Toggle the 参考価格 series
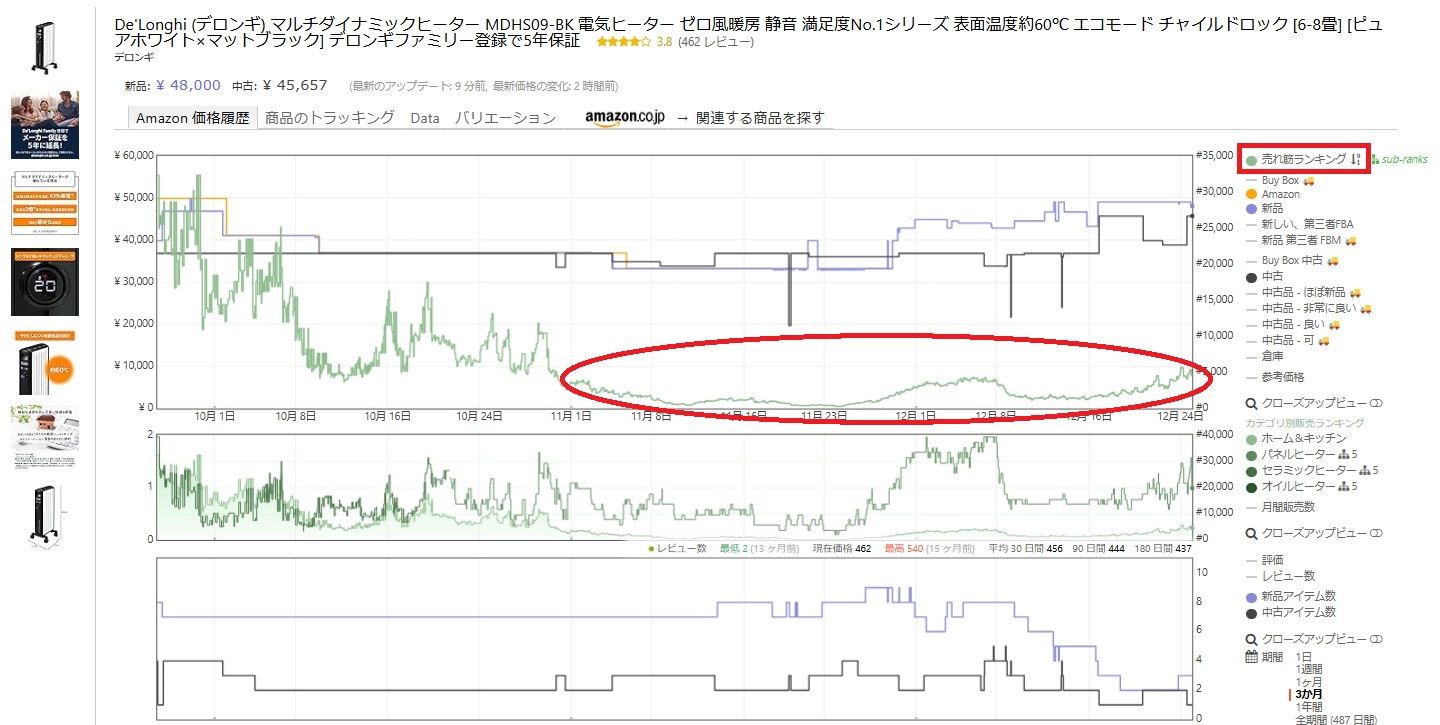 [x=1275, y=377]
